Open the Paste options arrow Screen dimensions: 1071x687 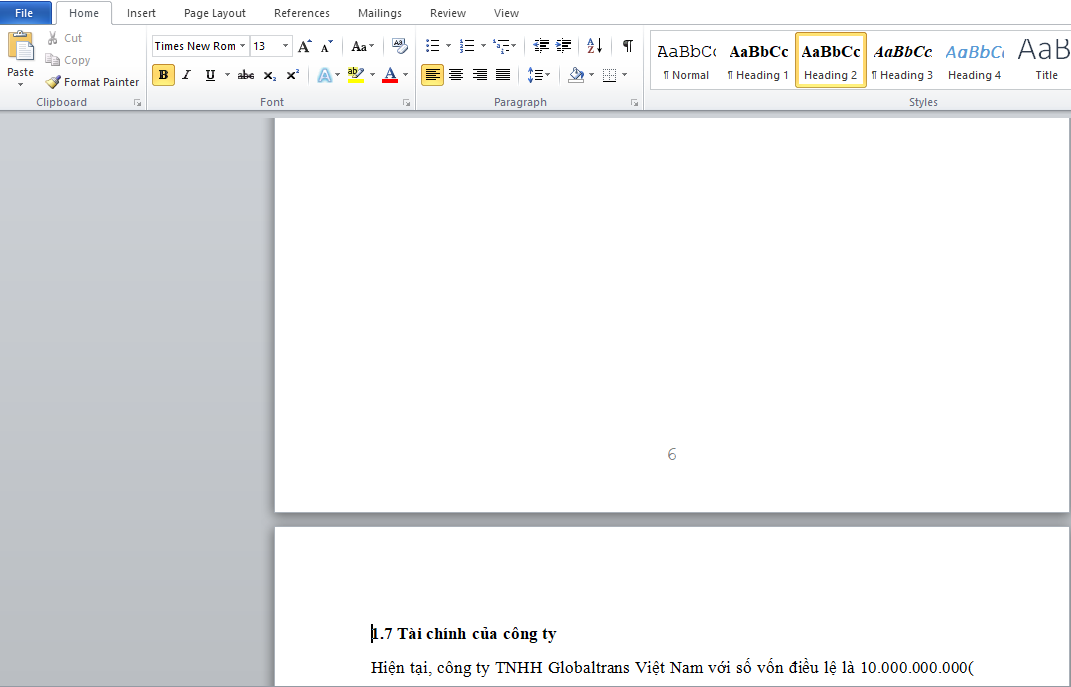20,85
